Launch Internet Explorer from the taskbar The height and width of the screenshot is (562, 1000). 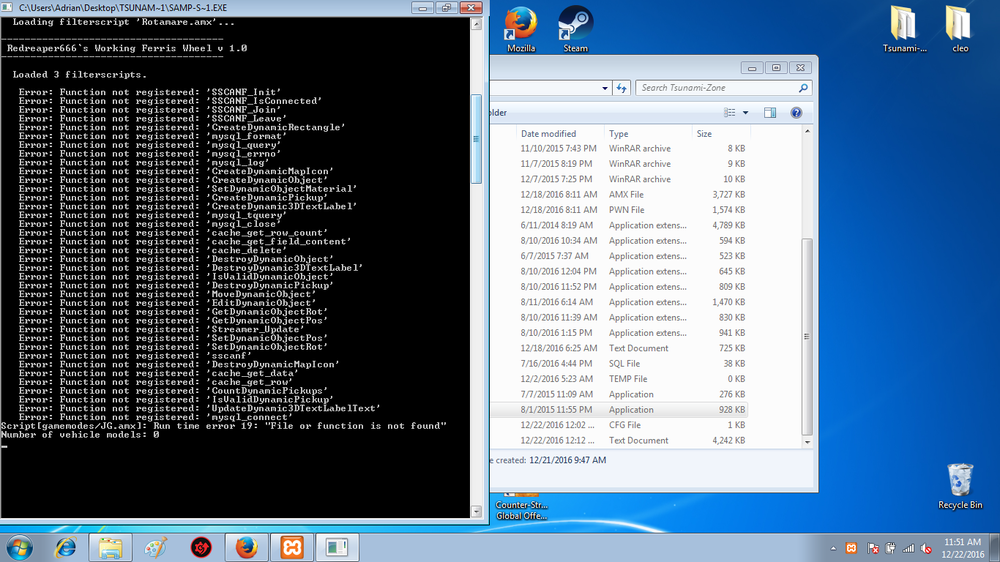coord(66,547)
